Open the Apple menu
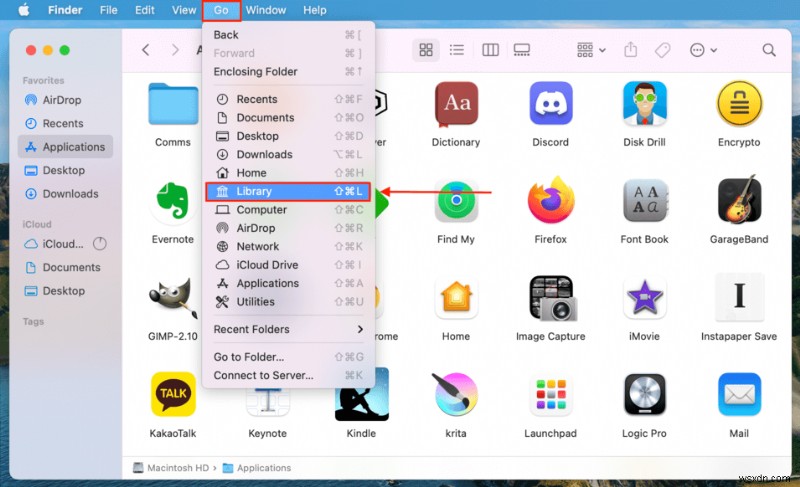Screen dimensions: 800x487 tap(24, 10)
